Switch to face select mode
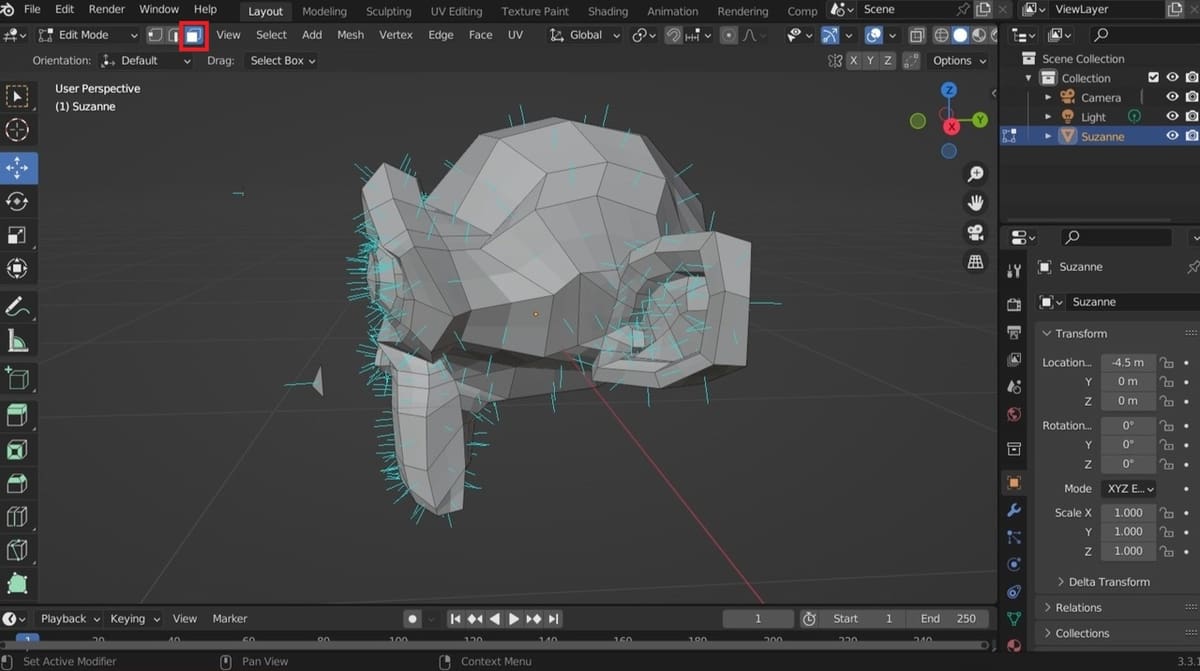This screenshot has width=1200, height=671. click(193, 35)
